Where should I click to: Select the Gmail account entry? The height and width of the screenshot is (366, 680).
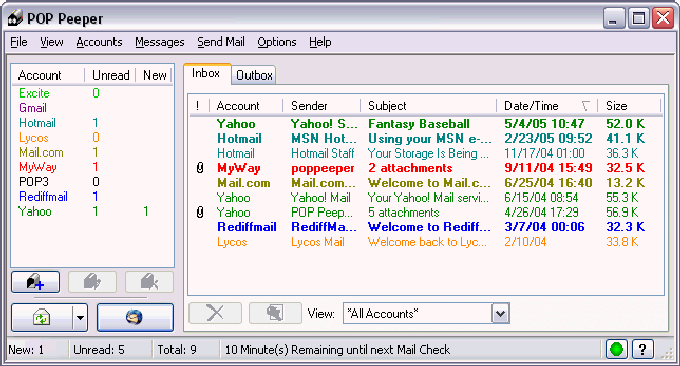click(x=33, y=108)
